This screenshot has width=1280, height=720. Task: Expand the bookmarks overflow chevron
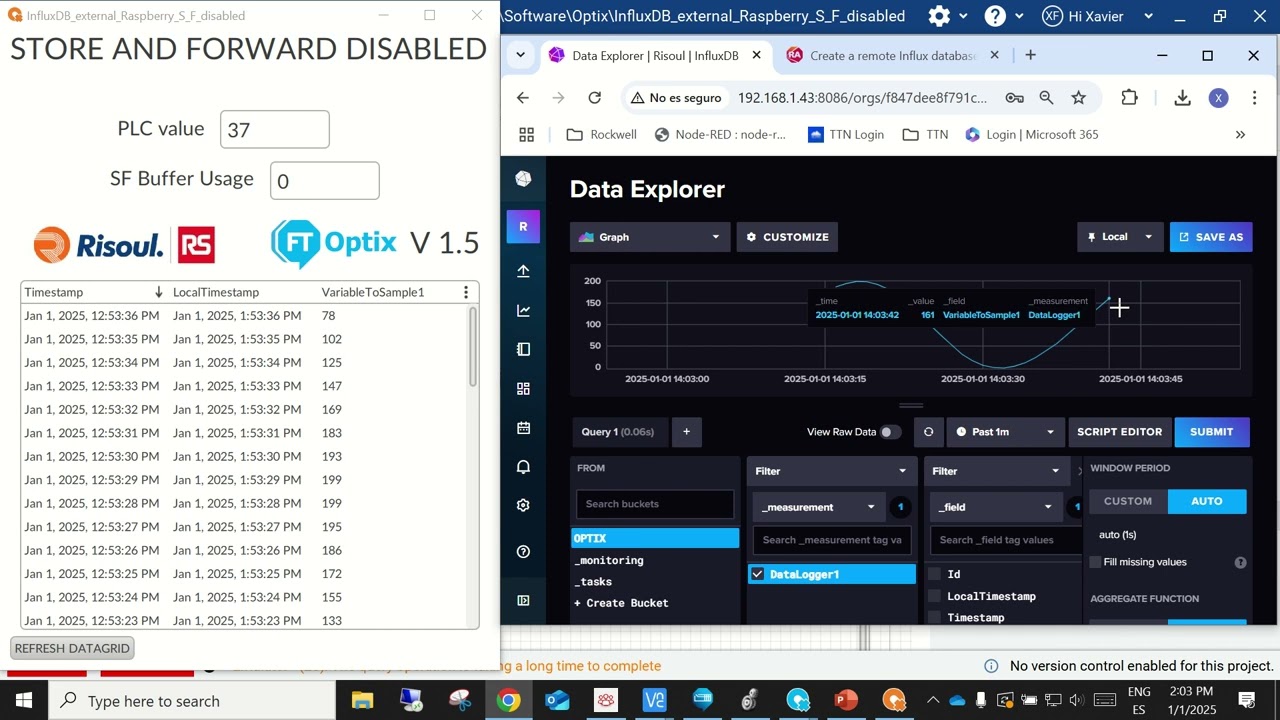(x=1240, y=134)
